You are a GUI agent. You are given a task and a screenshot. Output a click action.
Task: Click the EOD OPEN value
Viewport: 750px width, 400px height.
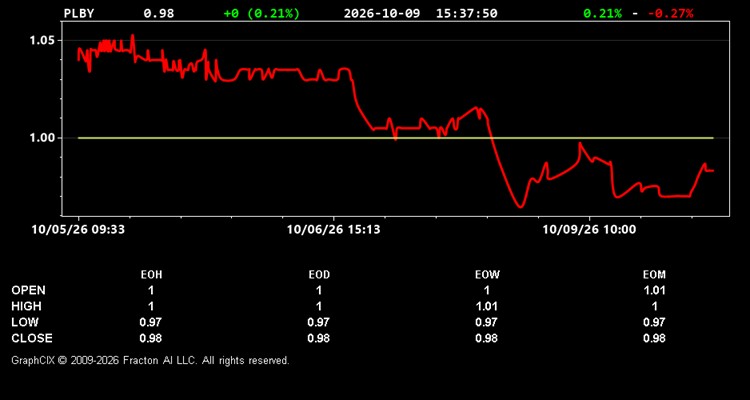319,290
